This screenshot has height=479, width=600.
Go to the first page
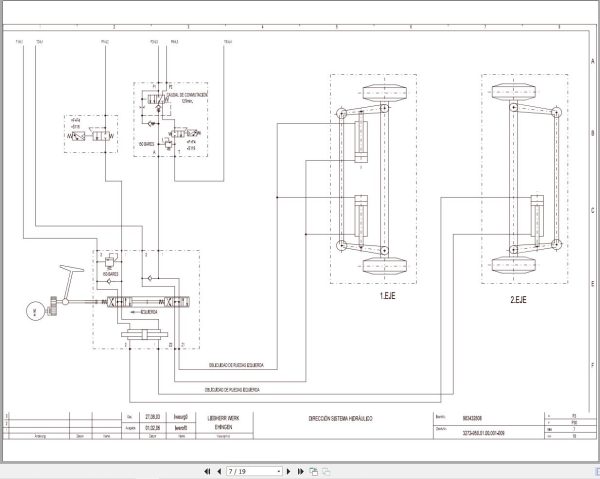pyautogui.click(x=207, y=471)
